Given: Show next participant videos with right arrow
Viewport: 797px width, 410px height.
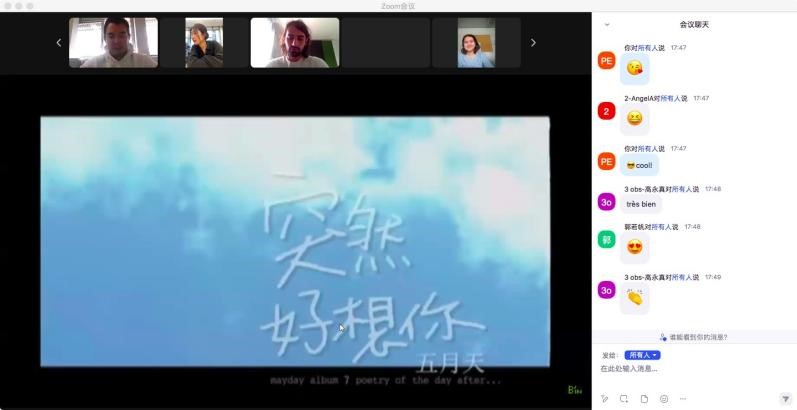Looking at the screenshot, I should pos(533,43).
